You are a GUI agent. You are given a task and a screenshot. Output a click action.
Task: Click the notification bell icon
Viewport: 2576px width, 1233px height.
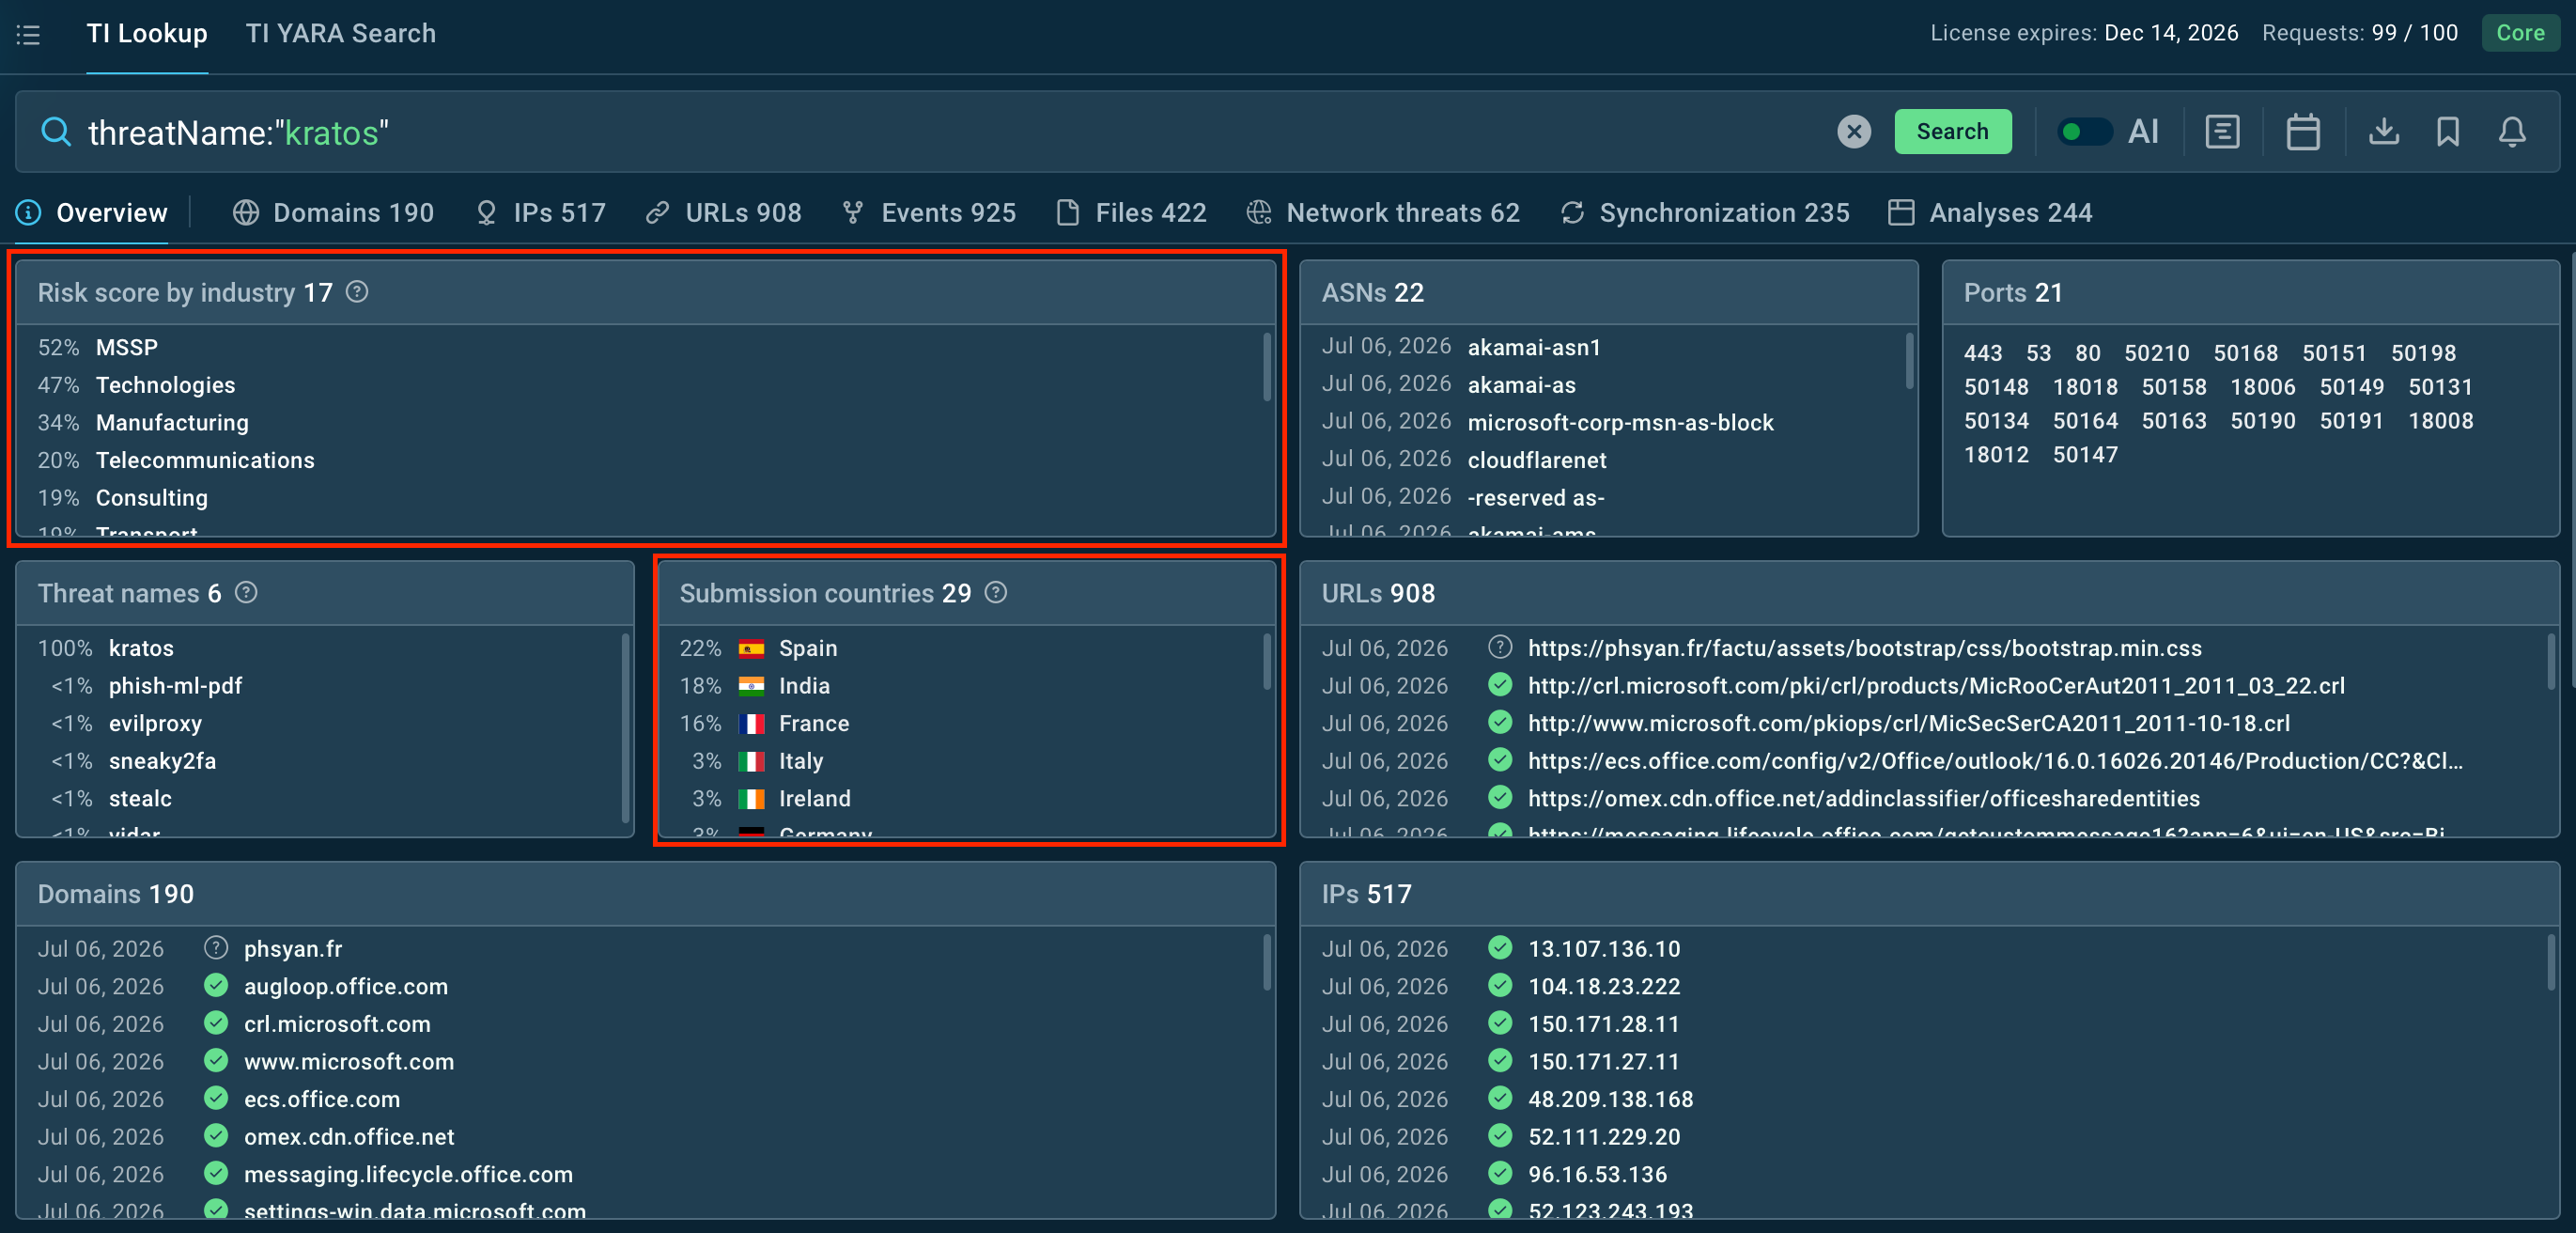tap(2512, 132)
